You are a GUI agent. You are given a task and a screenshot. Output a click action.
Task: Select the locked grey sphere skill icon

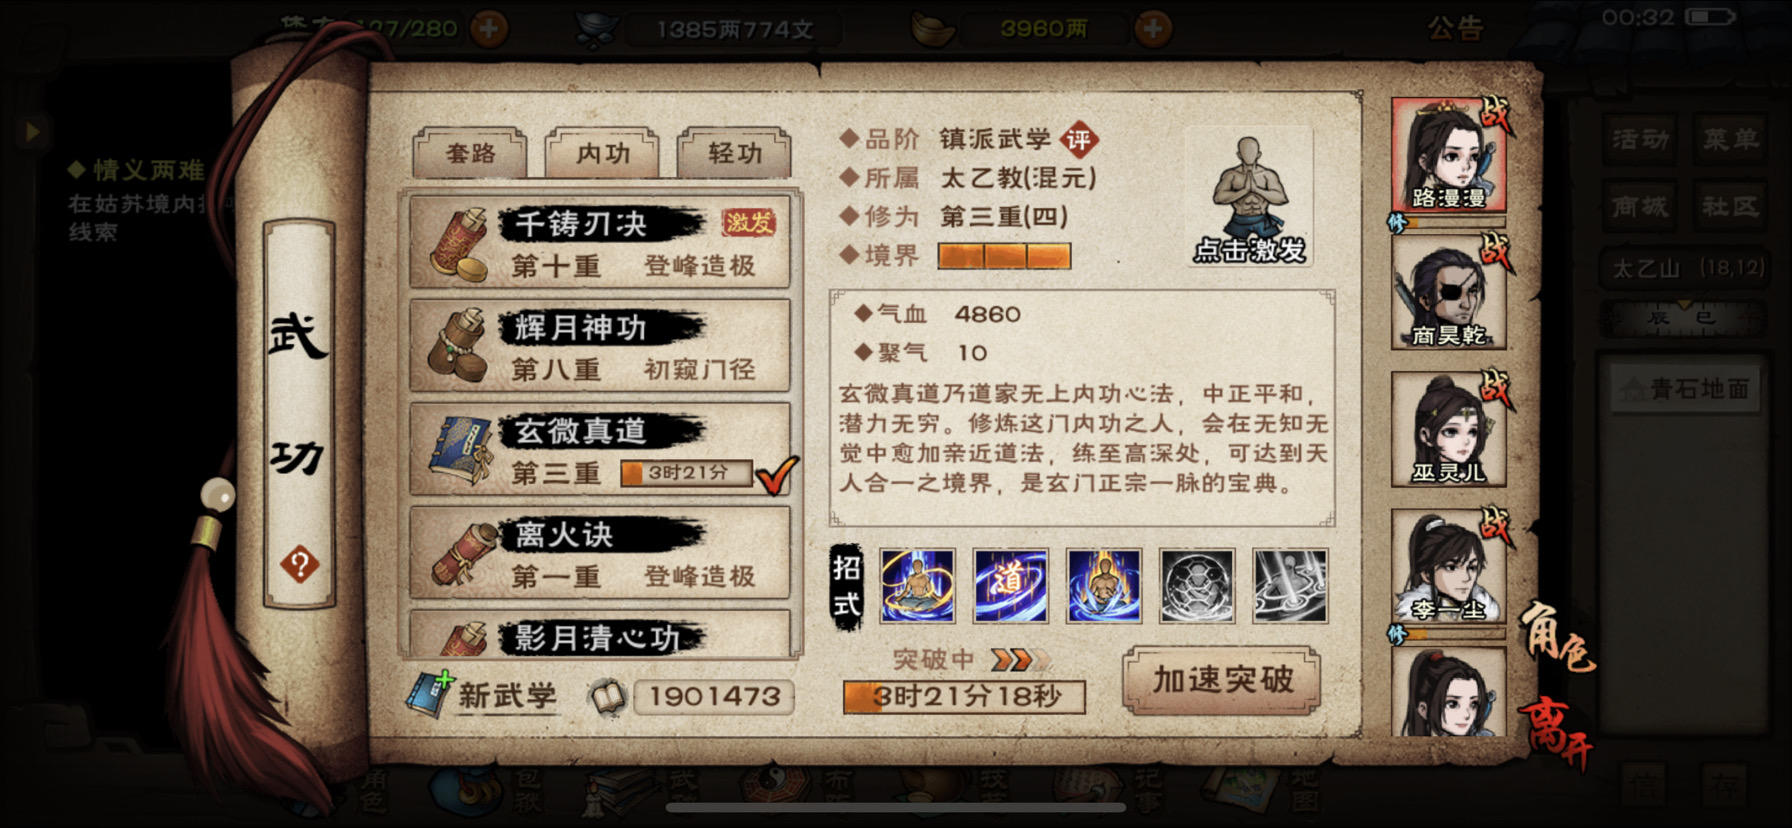[x=1197, y=585]
